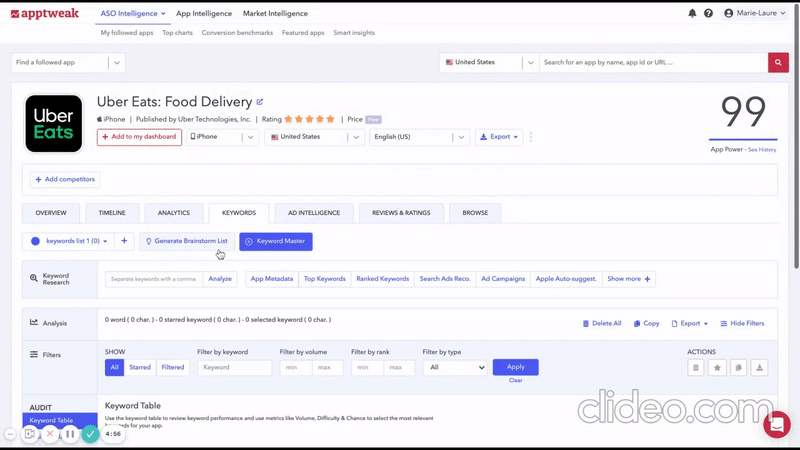Open the Filter by type All dropdown
This screenshot has height=450, width=800.
coord(454,367)
